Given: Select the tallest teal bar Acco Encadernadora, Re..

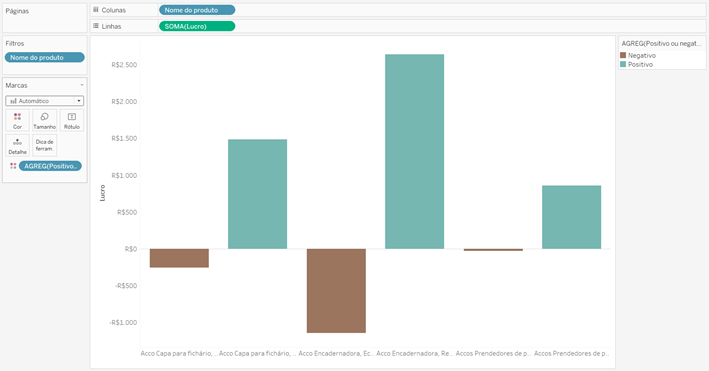Looking at the screenshot, I should coord(414,152).
